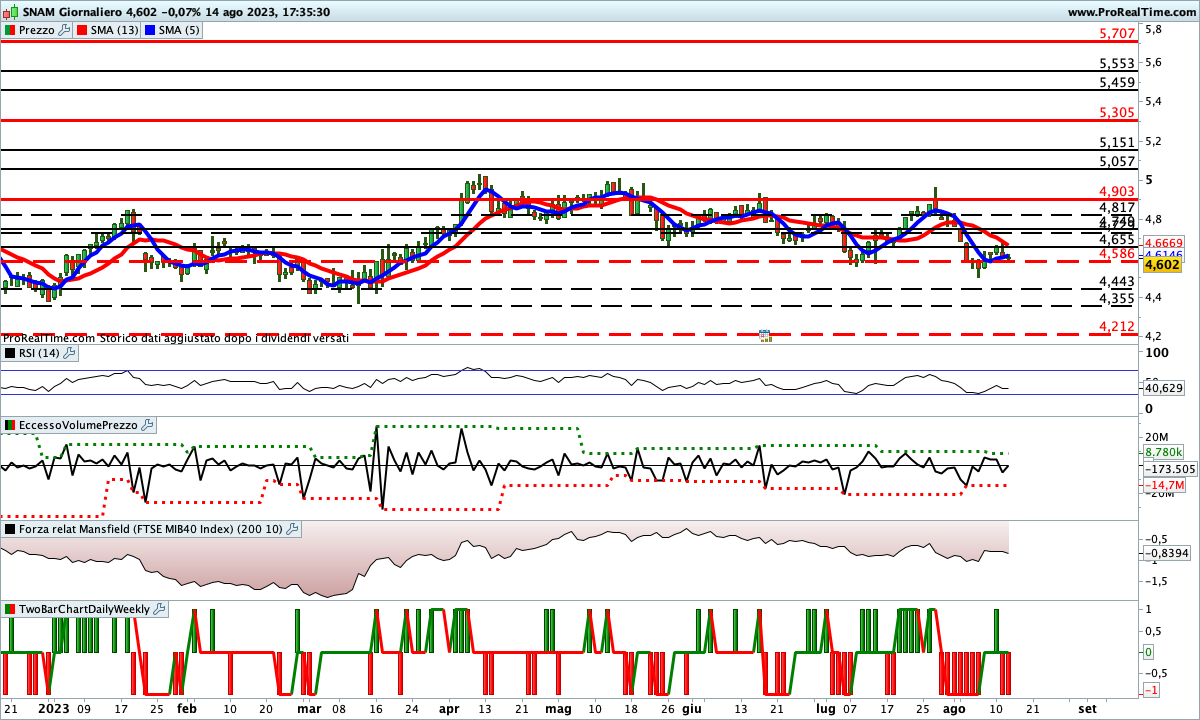Image resolution: width=1200 pixels, height=720 pixels.
Task: Click the volume value -173.505
Action: pyautogui.click(x=1169, y=468)
